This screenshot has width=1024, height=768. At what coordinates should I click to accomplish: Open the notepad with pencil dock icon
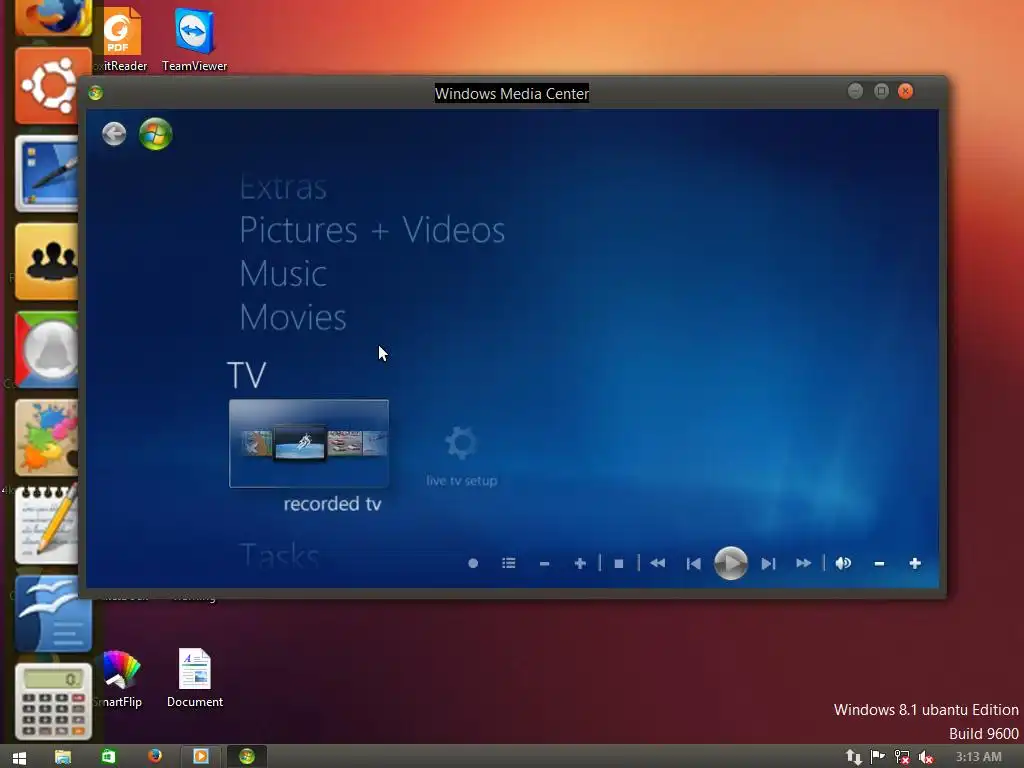click(x=47, y=525)
